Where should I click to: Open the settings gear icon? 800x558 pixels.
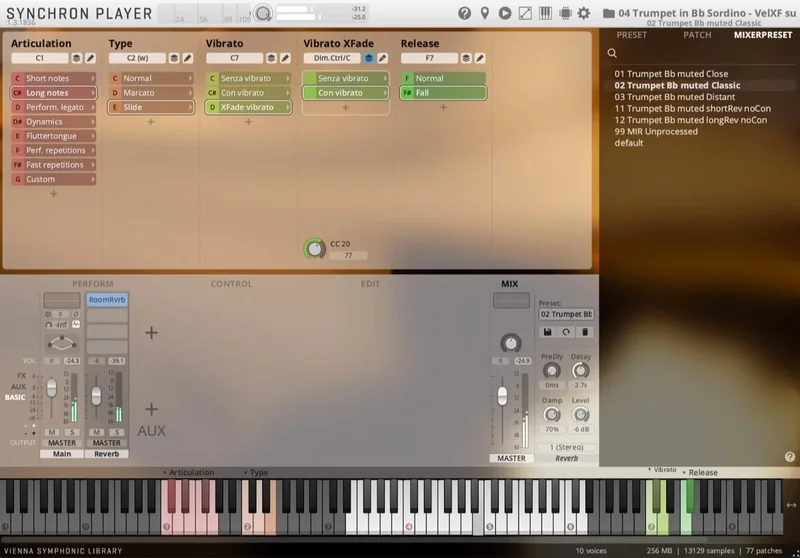pos(584,13)
